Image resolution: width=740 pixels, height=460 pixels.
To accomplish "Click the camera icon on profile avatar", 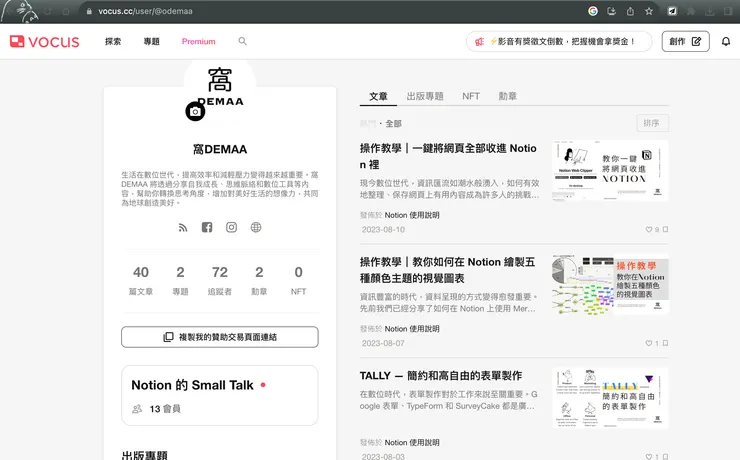I will [195, 111].
